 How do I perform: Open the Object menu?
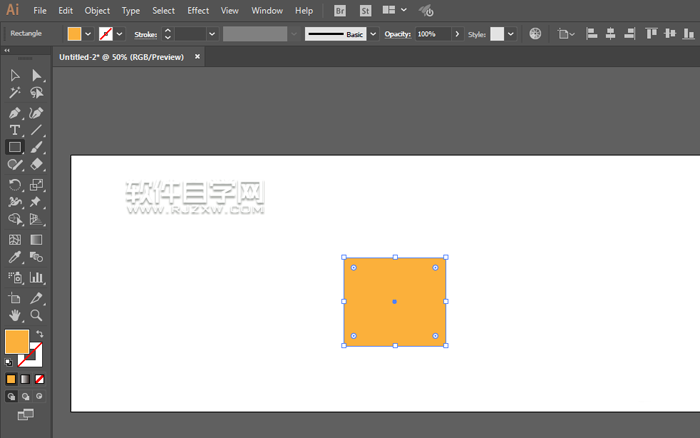(98, 10)
